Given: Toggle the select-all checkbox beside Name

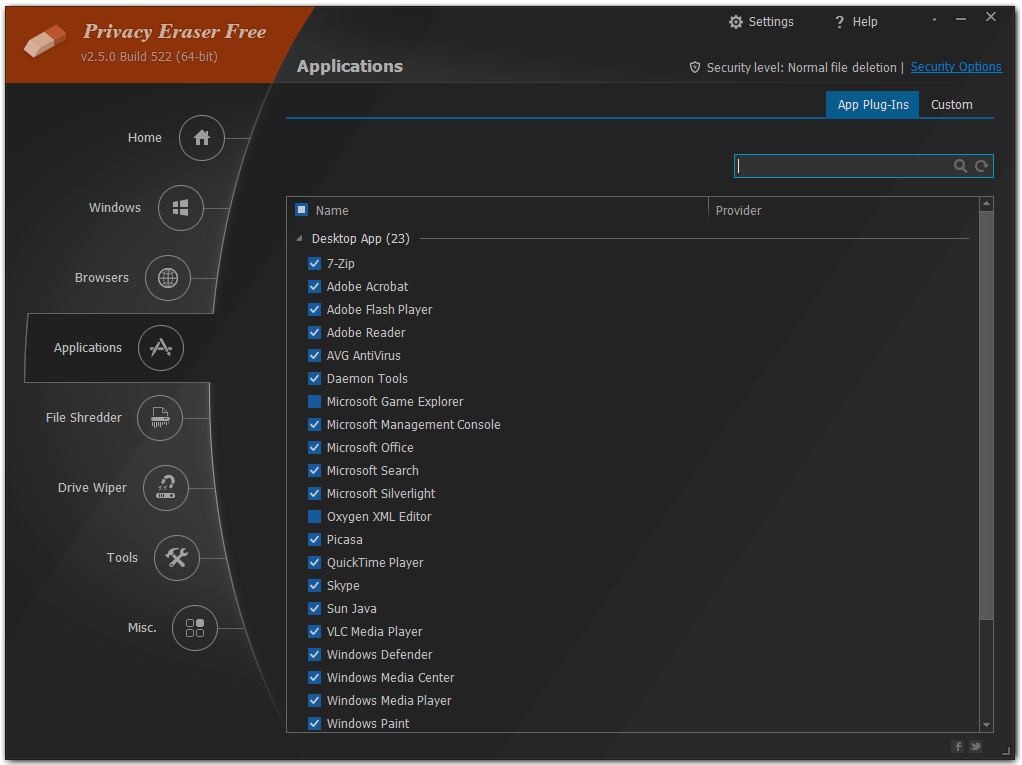Looking at the screenshot, I should (x=301, y=210).
